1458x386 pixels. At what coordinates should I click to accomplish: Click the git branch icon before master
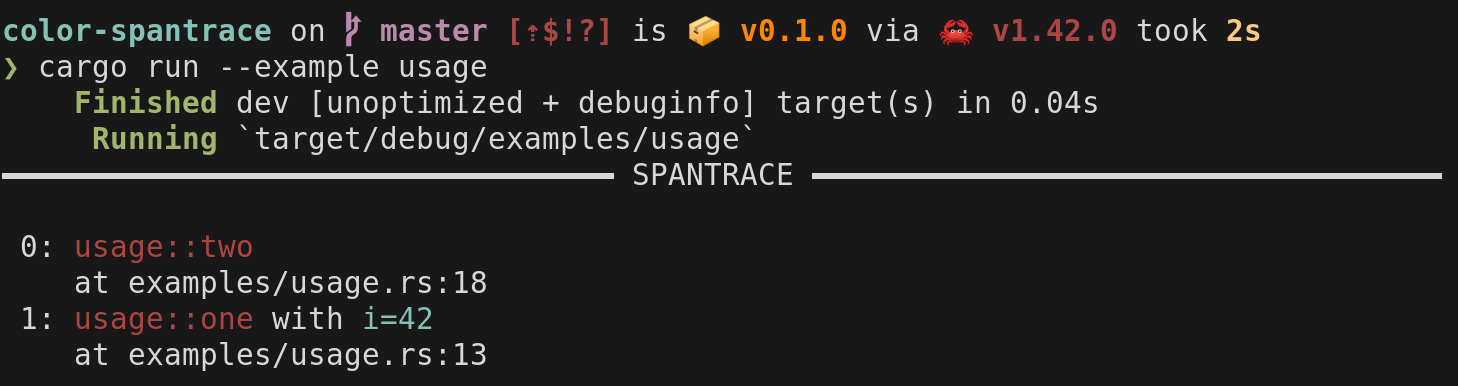[x=353, y=30]
